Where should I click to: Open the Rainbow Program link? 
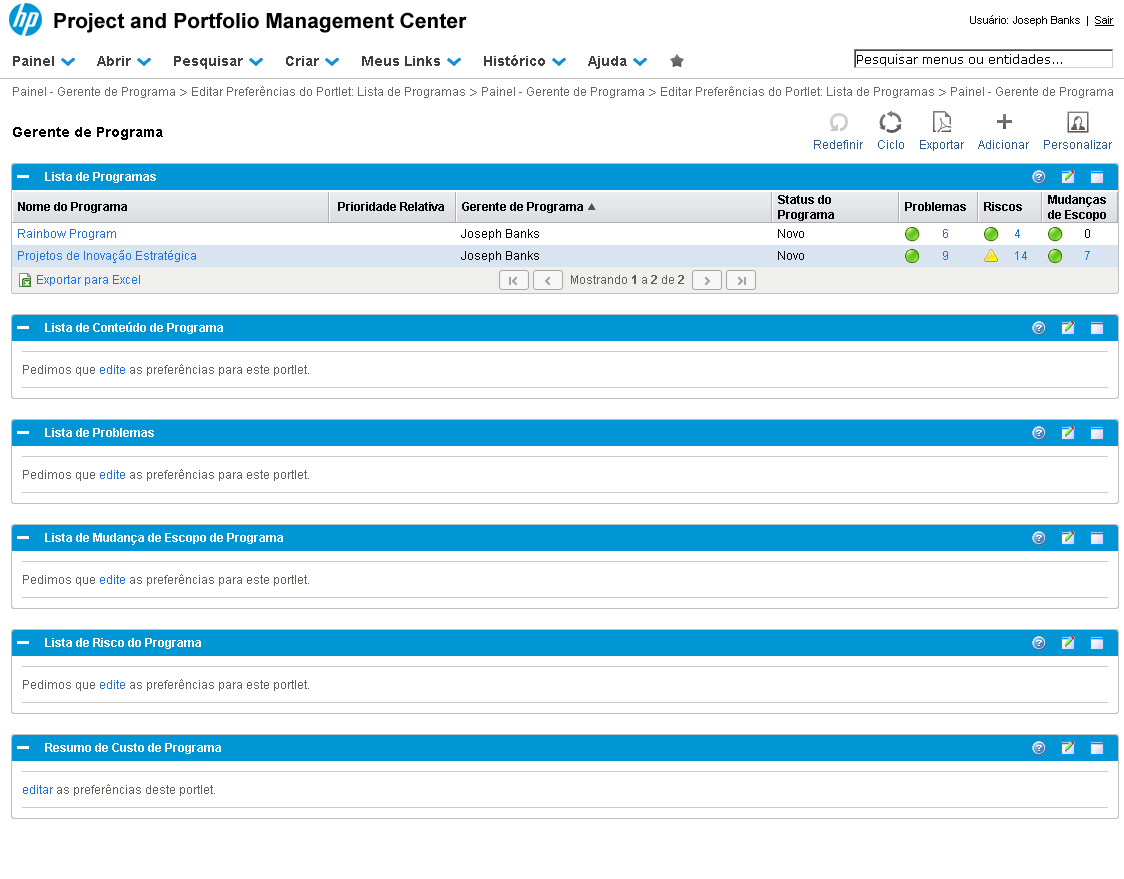67,234
